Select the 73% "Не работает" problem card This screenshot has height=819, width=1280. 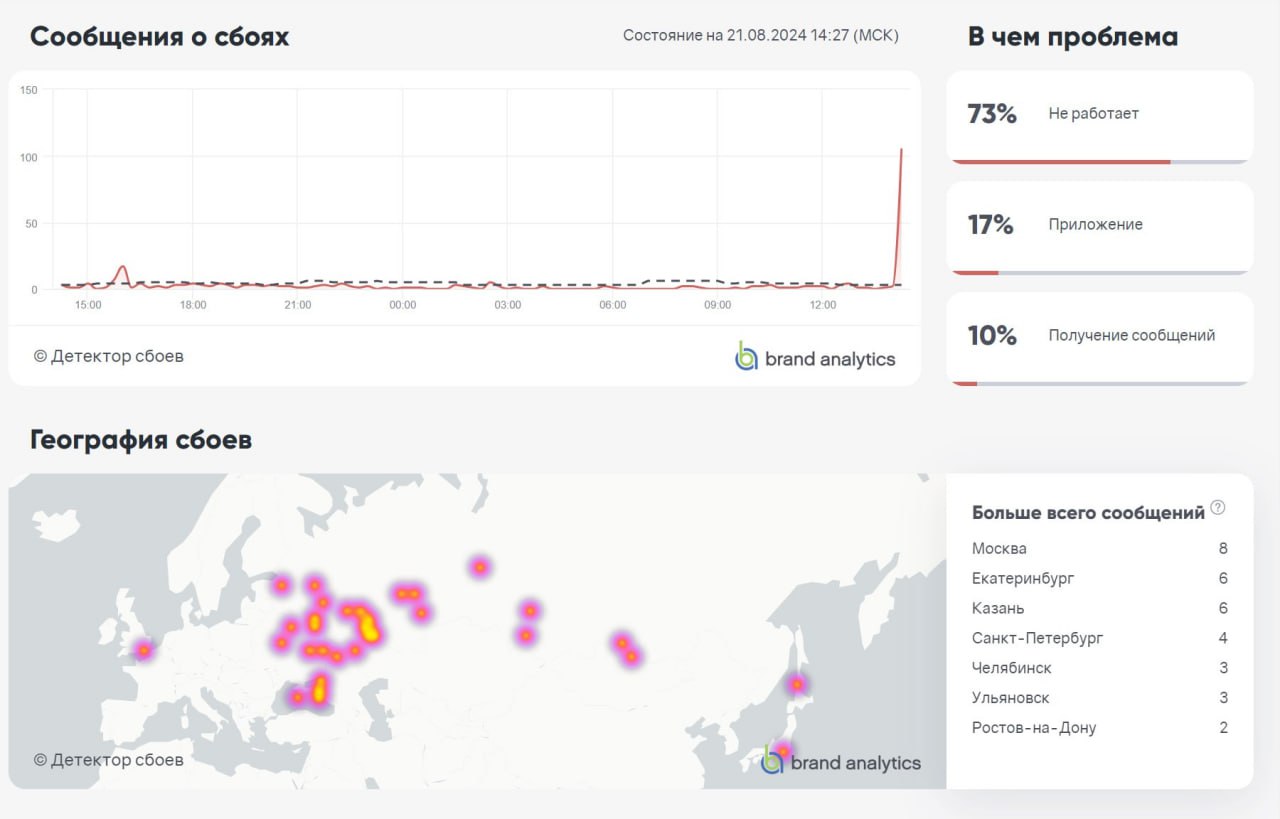(x=1098, y=115)
